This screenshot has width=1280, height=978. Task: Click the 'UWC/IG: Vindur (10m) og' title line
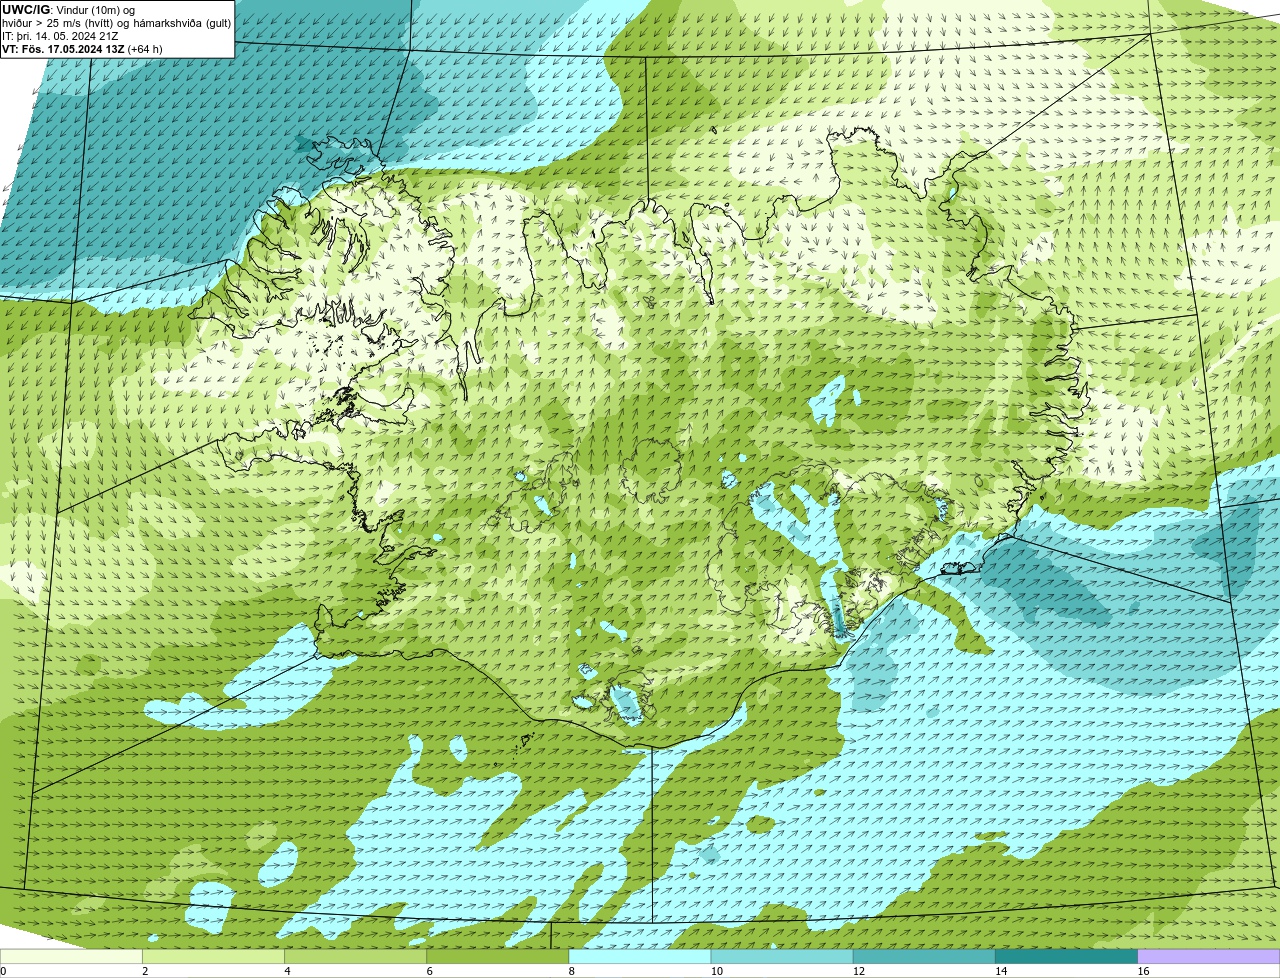[x=68, y=10]
